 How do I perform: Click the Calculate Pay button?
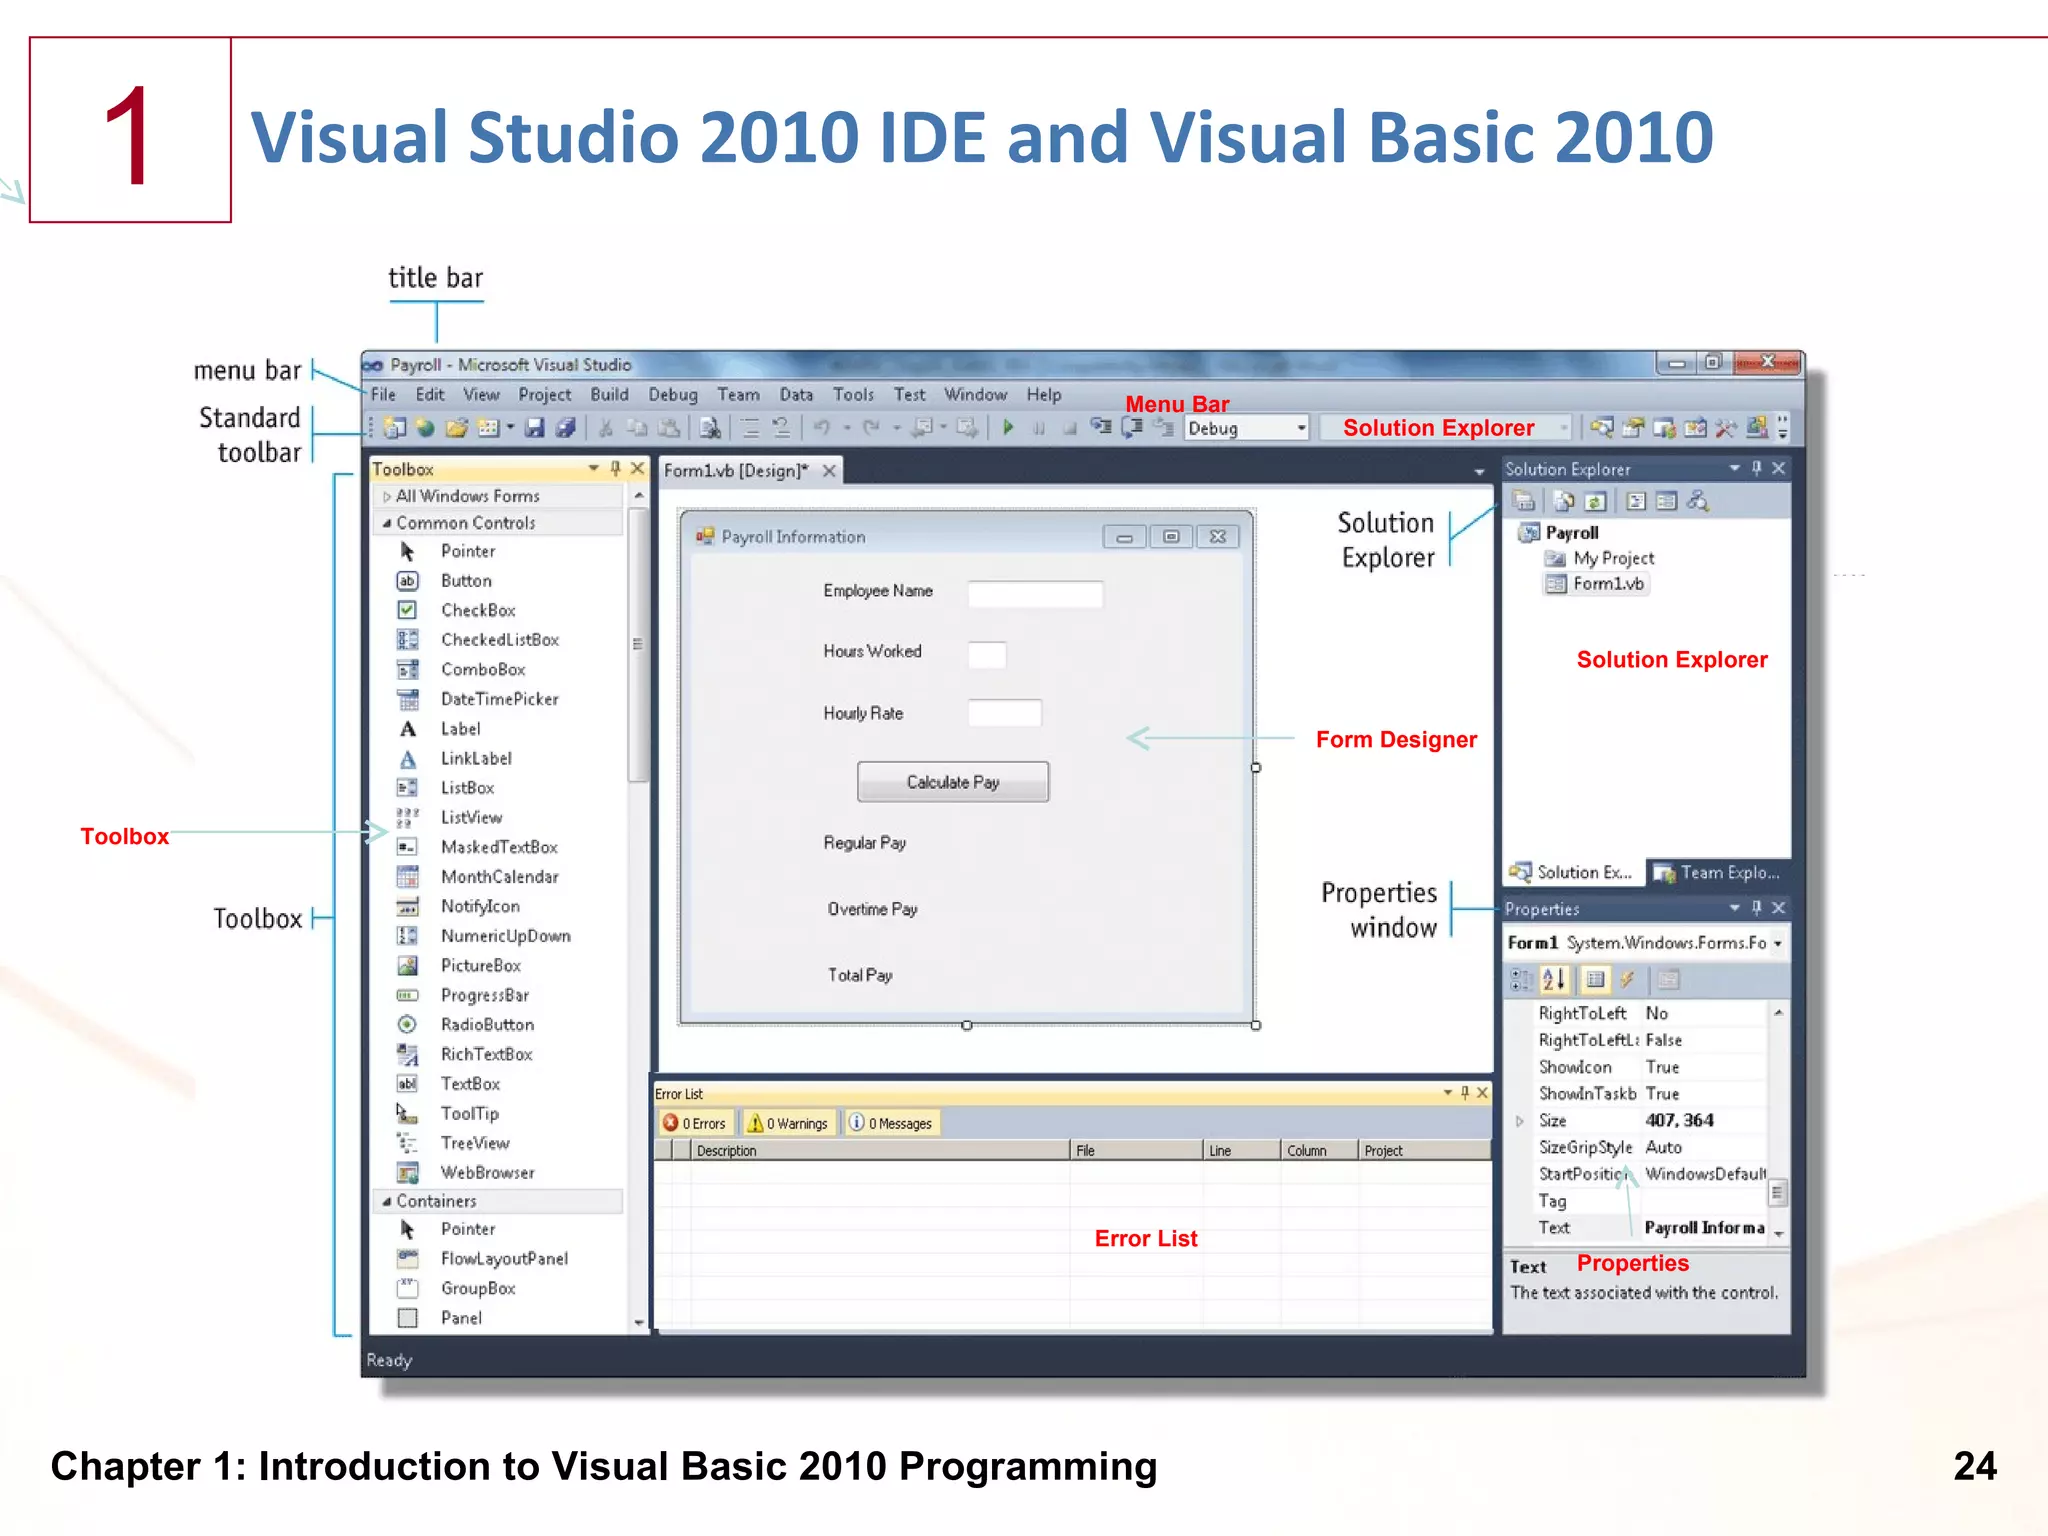point(952,782)
